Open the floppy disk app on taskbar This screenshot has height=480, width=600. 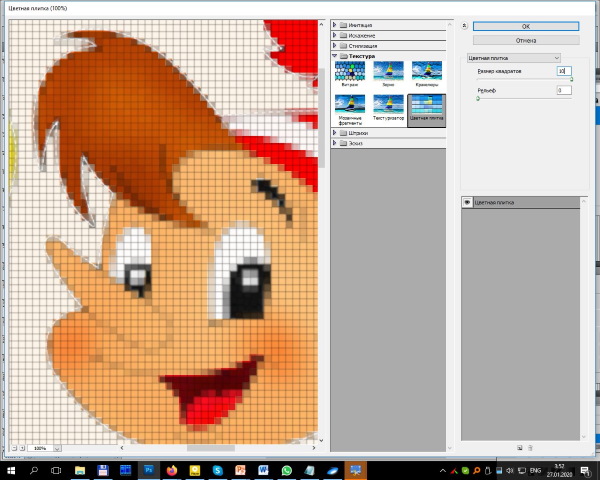(103, 470)
